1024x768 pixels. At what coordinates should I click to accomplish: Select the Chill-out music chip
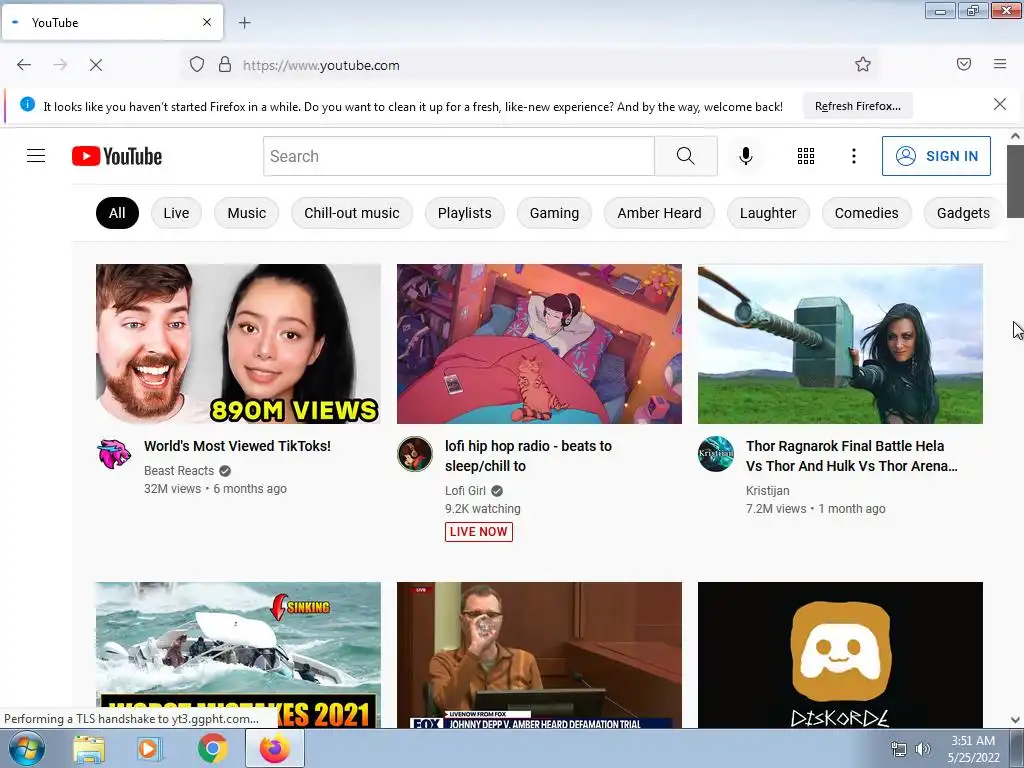[352, 213]
